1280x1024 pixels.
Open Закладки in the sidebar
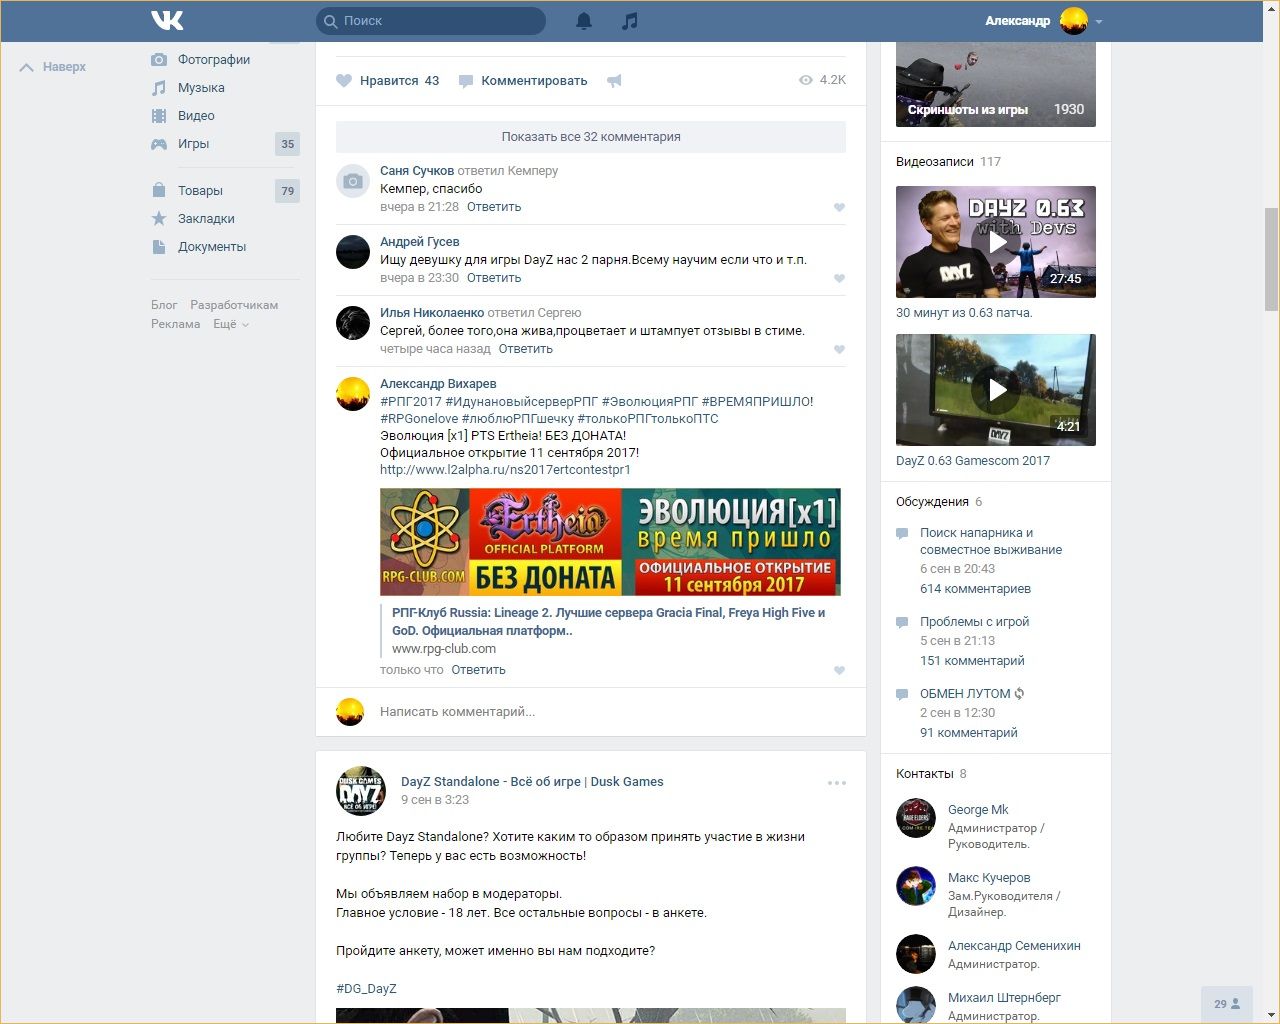coord(206,219)
